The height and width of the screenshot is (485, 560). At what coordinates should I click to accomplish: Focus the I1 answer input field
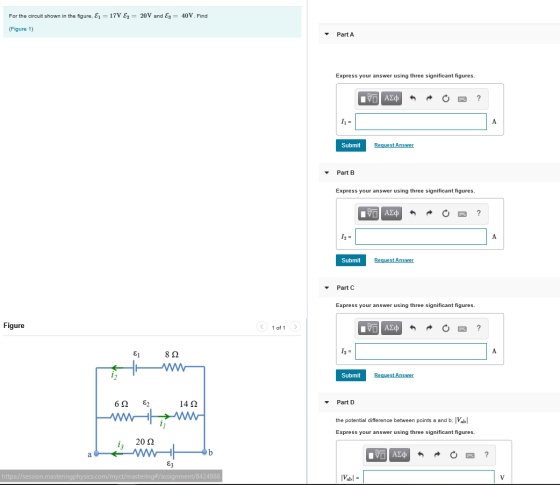click(421, 122)
